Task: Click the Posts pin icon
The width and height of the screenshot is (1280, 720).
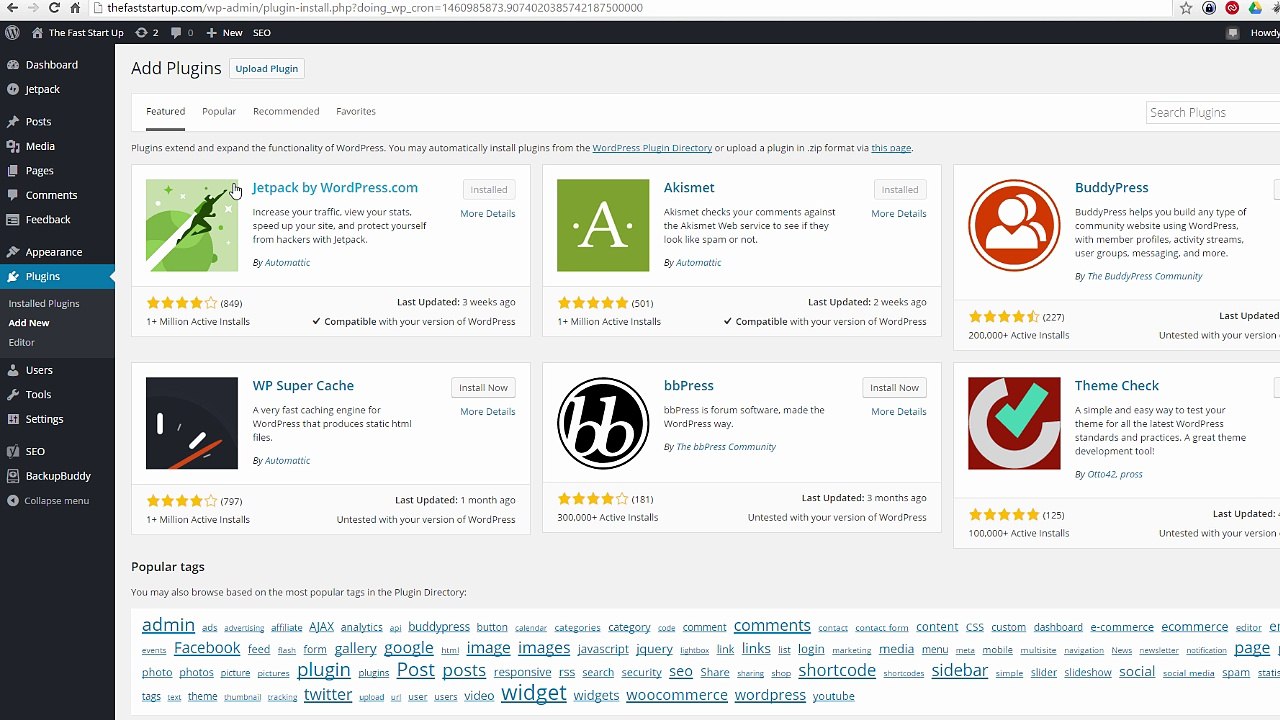Action: 13,122
